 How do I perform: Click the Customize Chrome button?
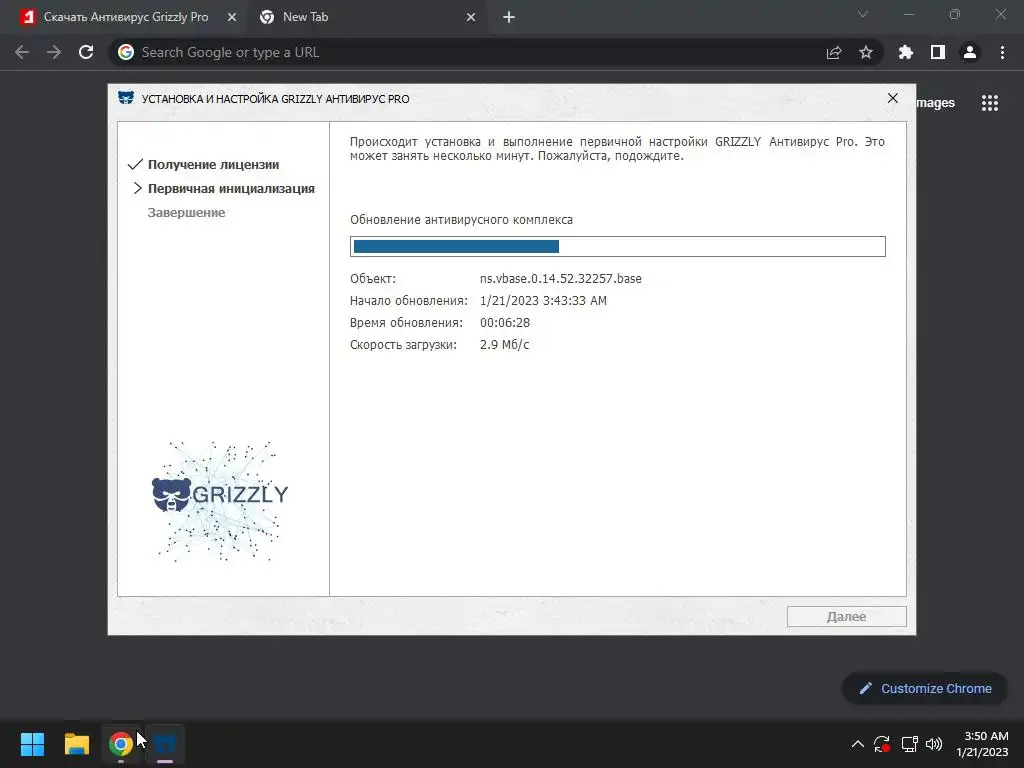[925, 688]
